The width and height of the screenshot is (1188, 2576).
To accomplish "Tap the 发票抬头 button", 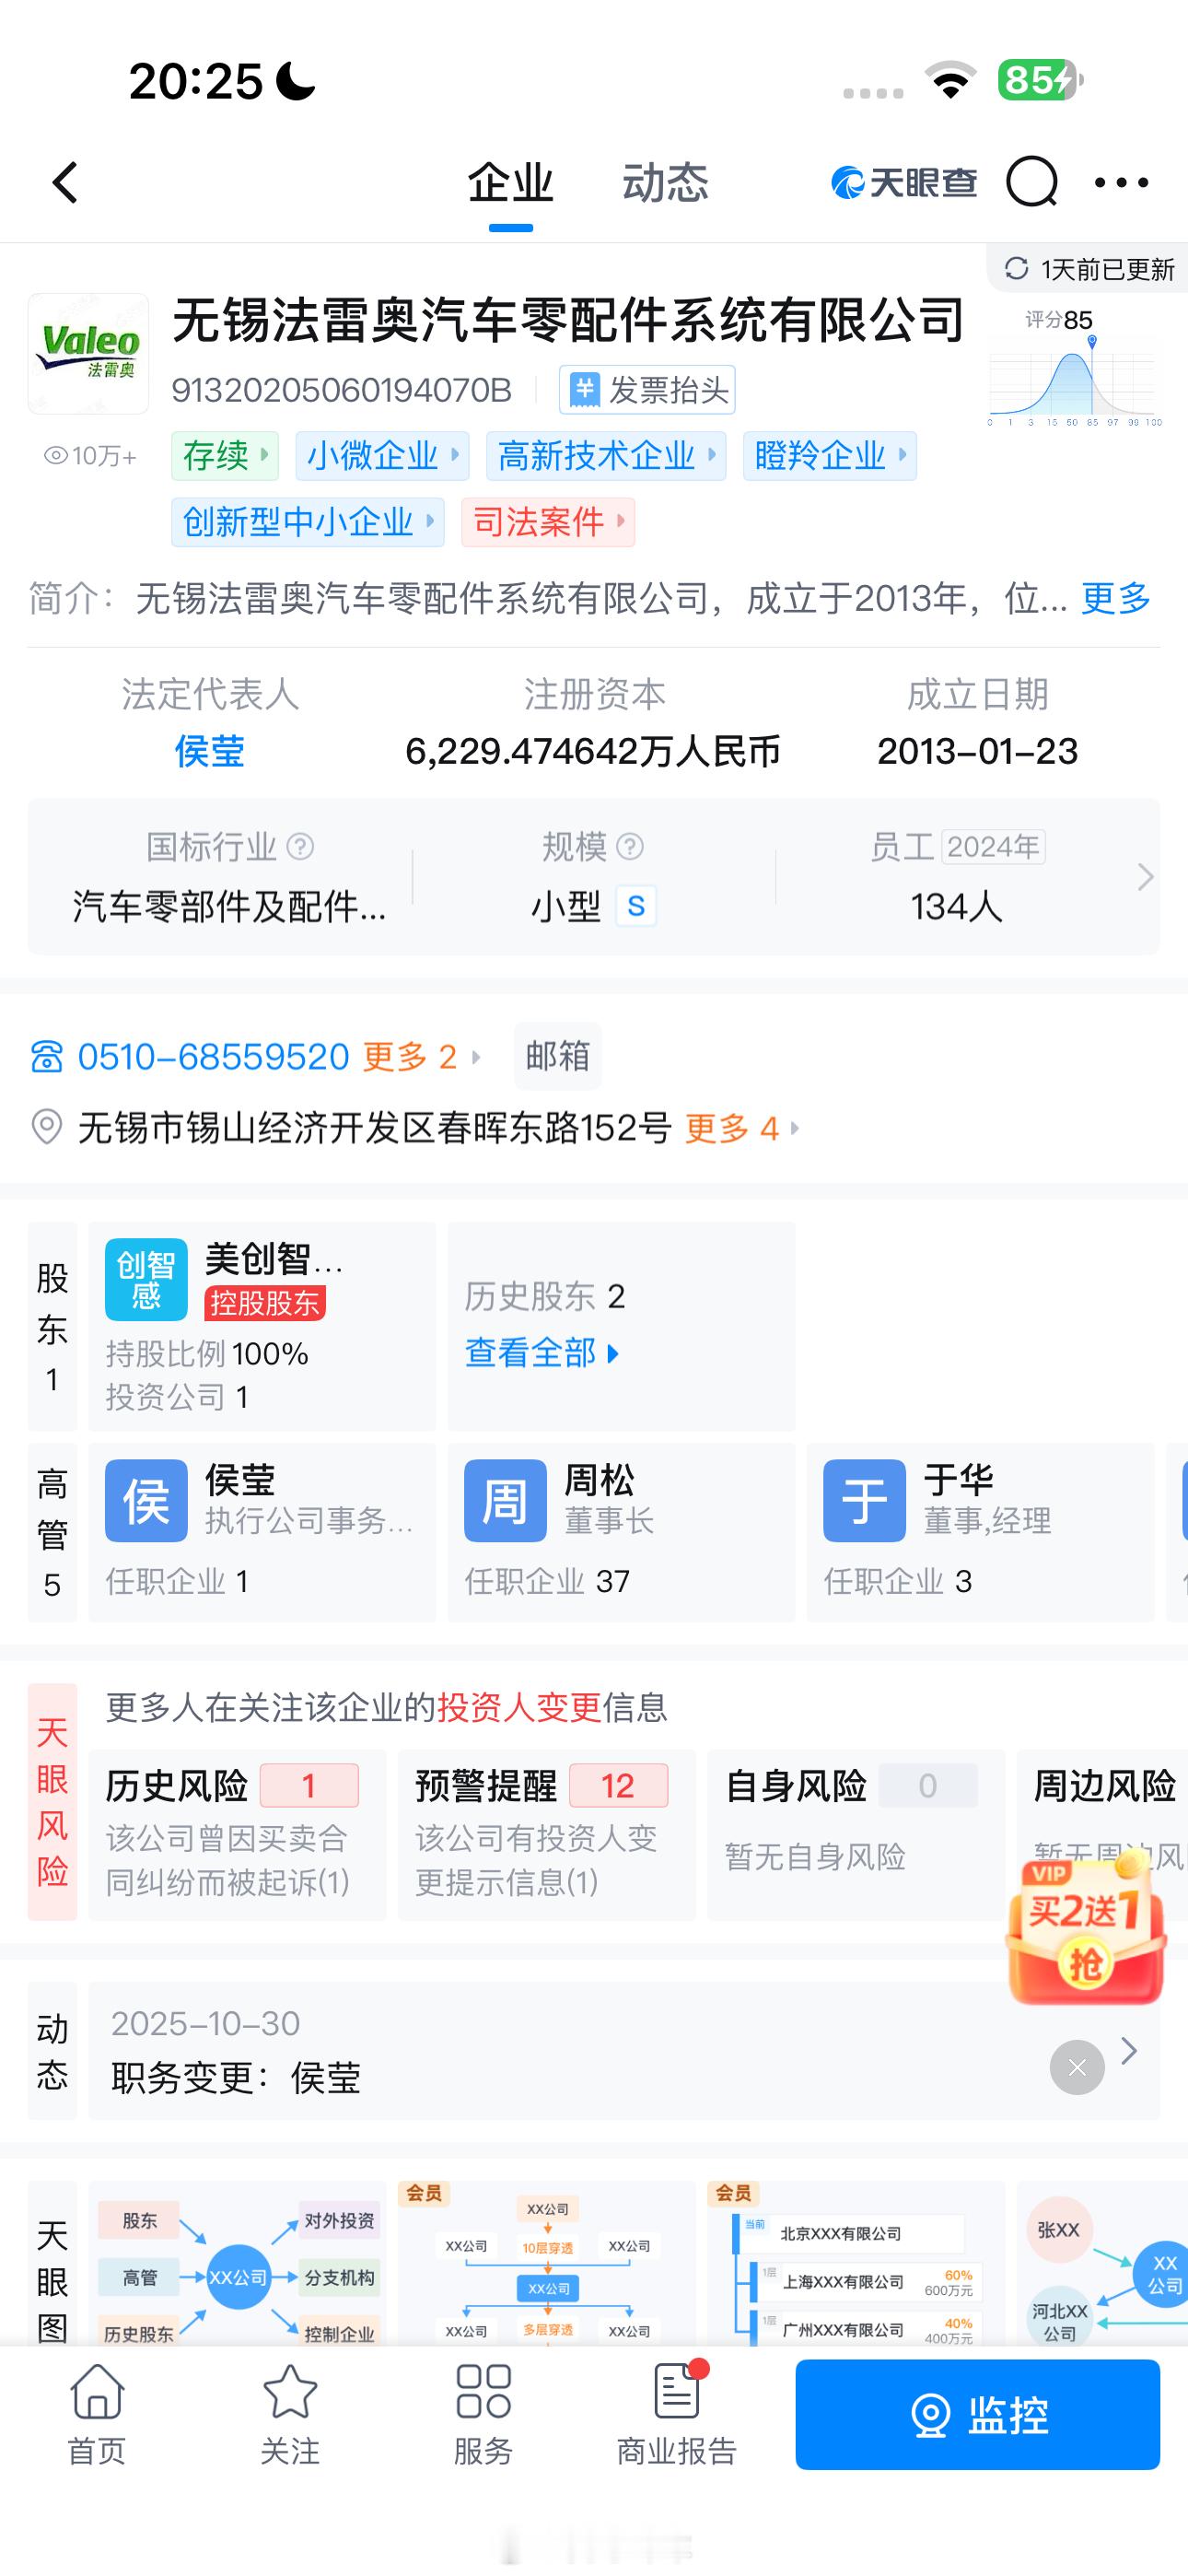I will 647,390.
